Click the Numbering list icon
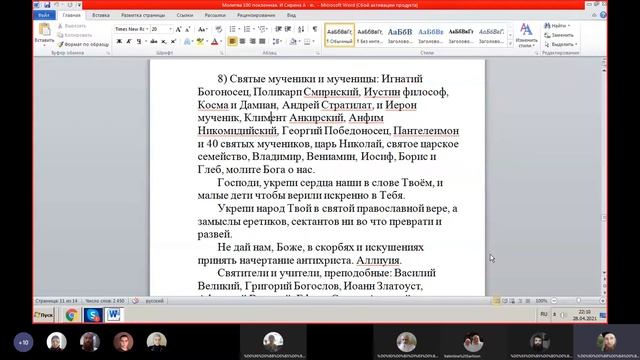This screenshot has height=360, width=640. [x=248, y=29]
